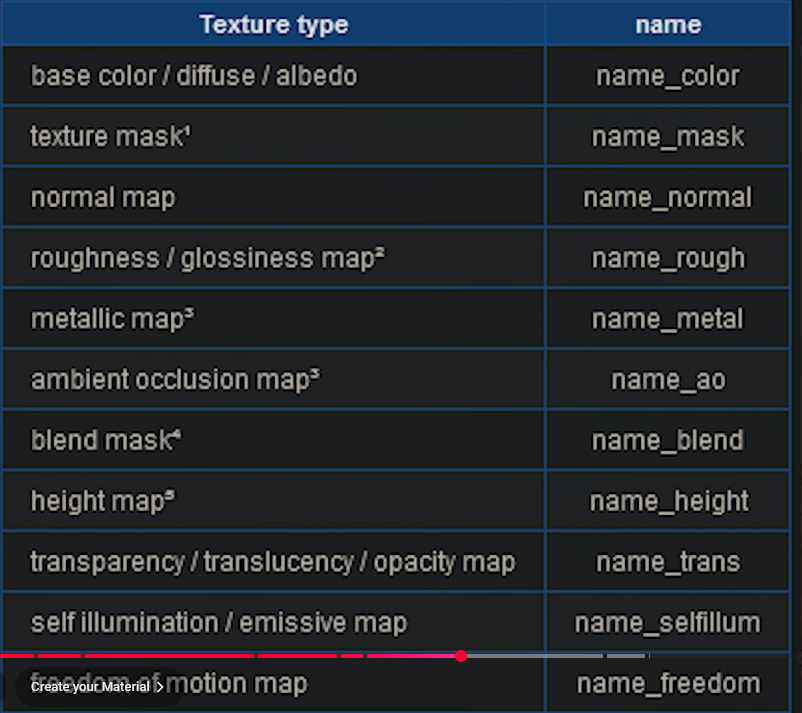This screenshot has height=713, width=802.
Task: Click the red playhead dot on the progress bar
Action: 461,656
